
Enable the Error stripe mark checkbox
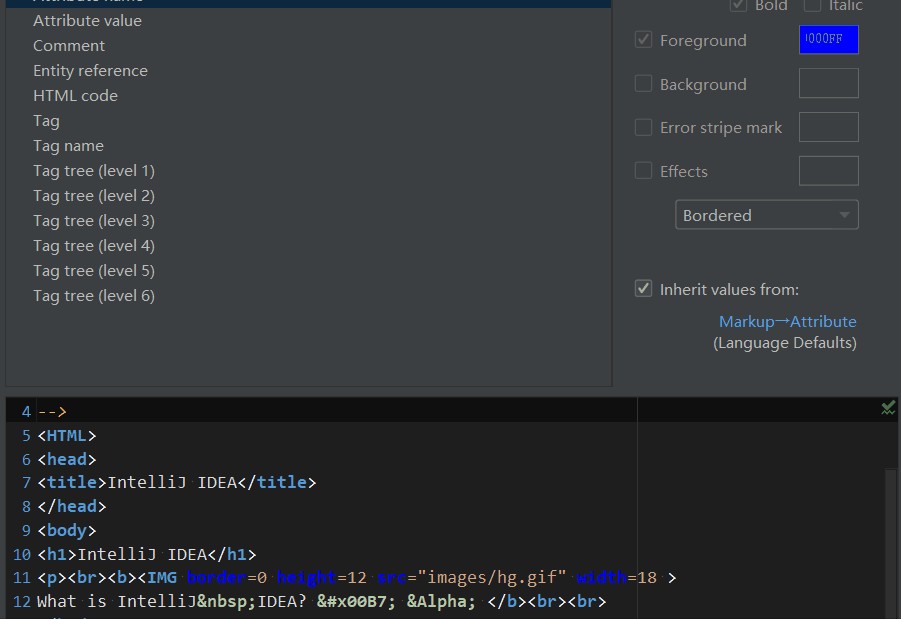coord(644,127)
